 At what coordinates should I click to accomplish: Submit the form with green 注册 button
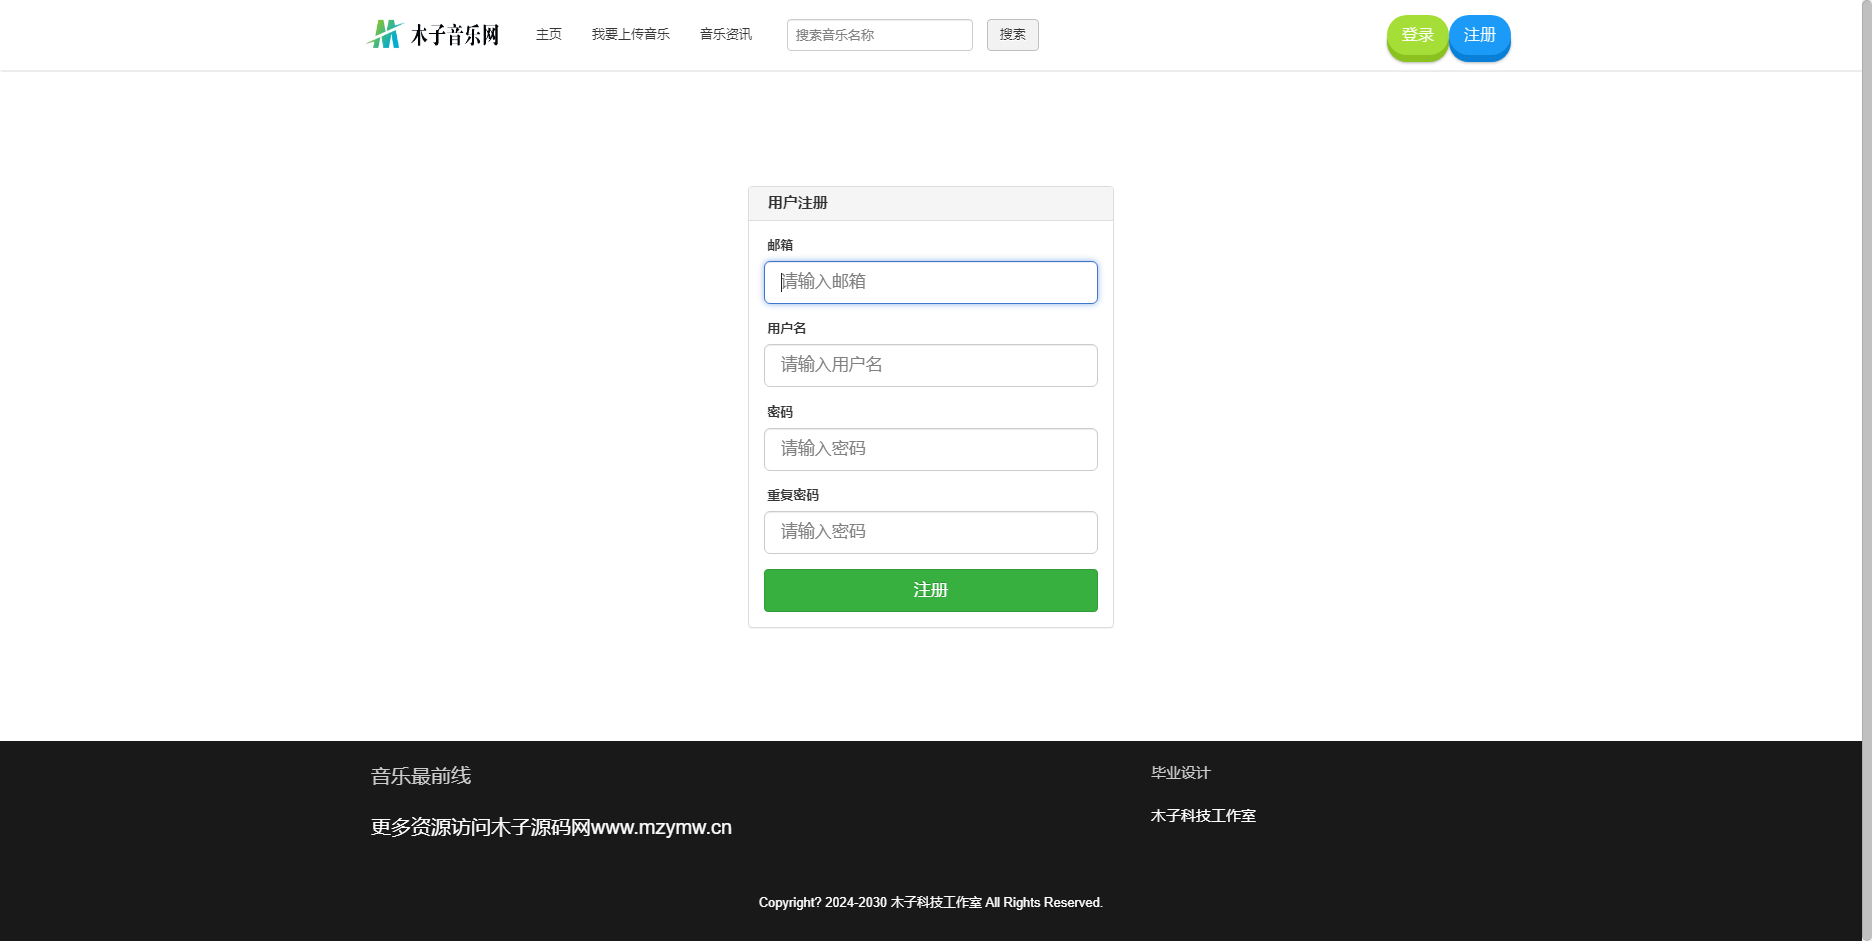(x=931, y=590)
